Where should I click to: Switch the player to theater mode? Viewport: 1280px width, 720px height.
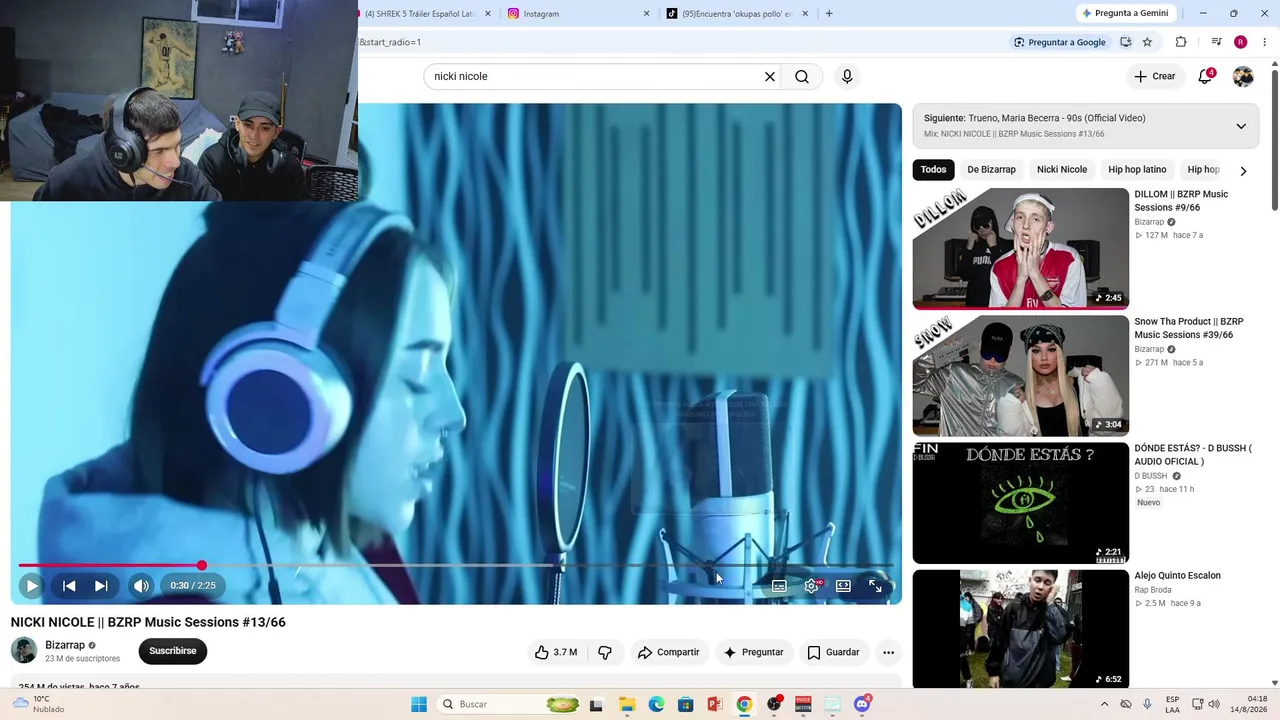click(x=843, y=586)
